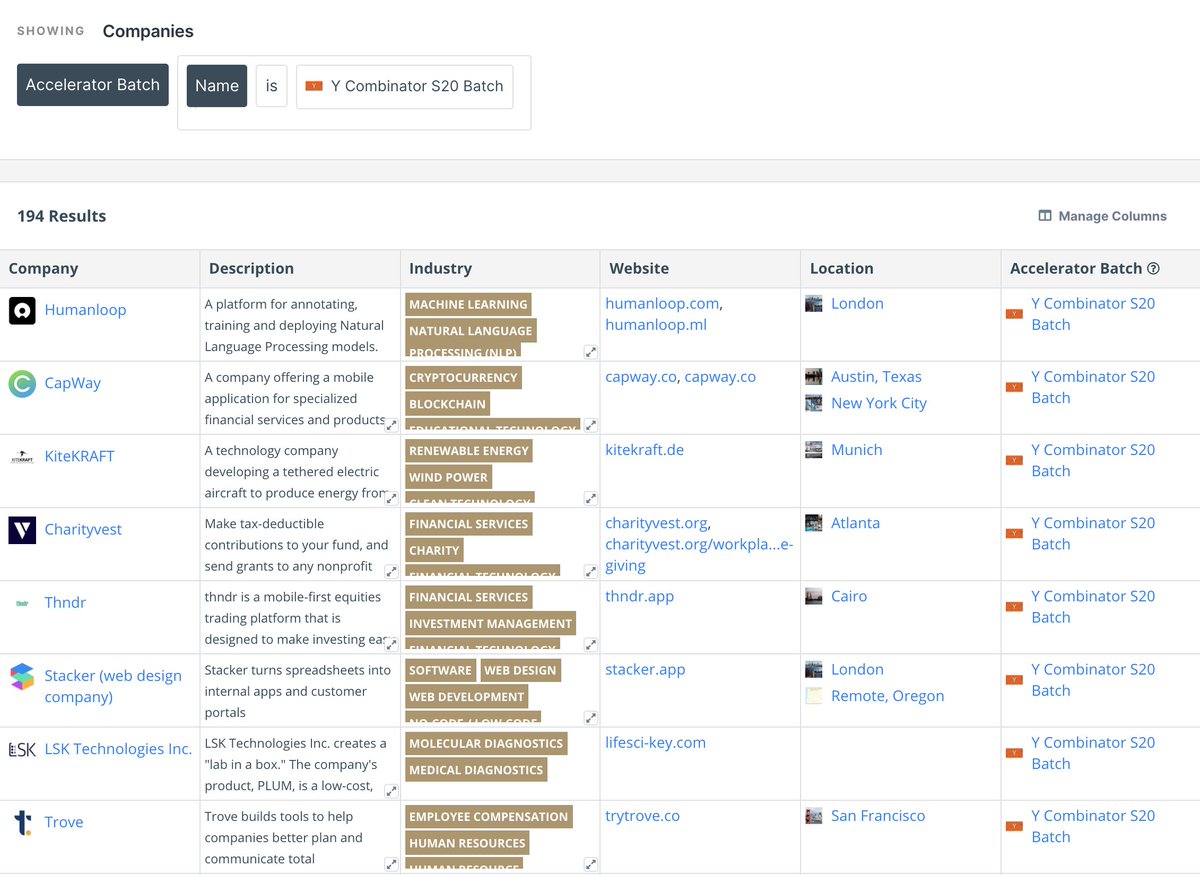Click the Description column header
The height and width of the screenshot is (875, 1200).
coord(300,268)
